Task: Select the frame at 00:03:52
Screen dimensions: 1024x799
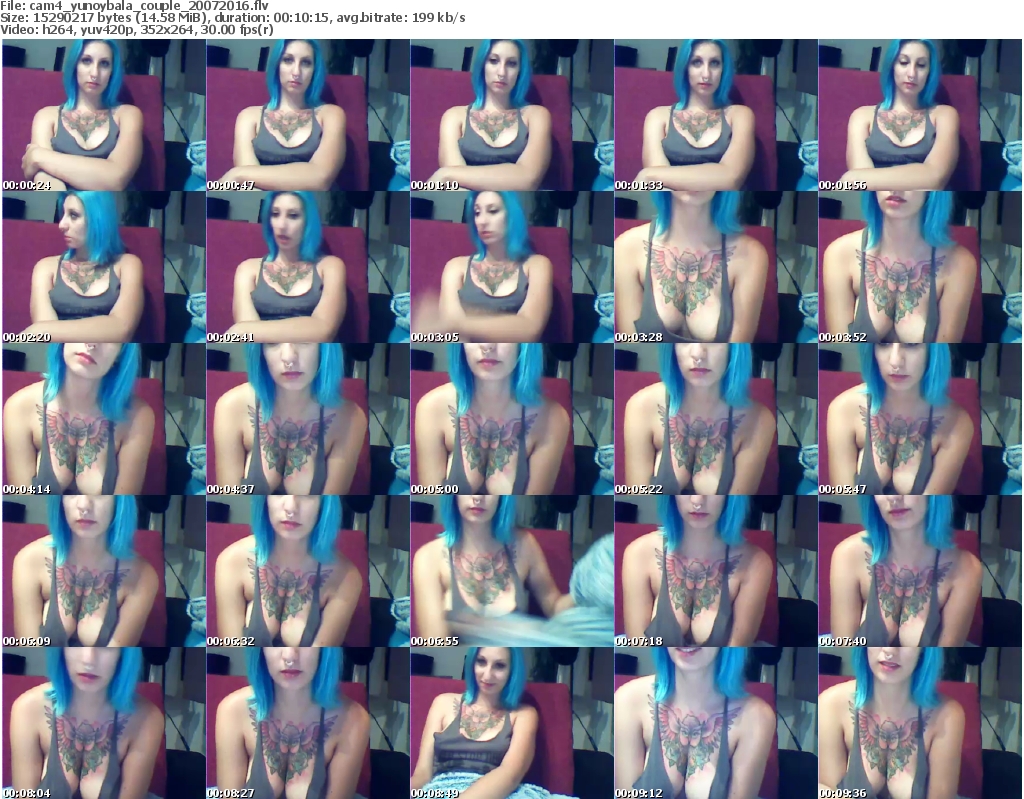Action: click(x=920, y=267)
